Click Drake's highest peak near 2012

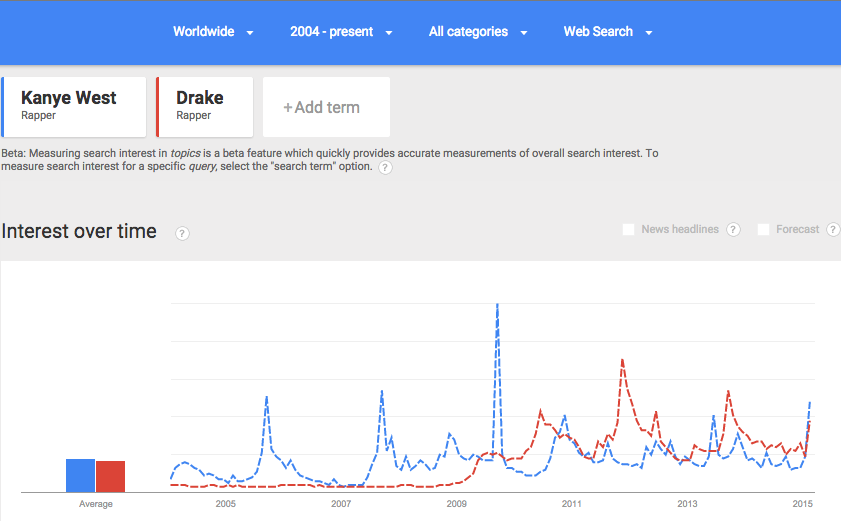point(622,361)
